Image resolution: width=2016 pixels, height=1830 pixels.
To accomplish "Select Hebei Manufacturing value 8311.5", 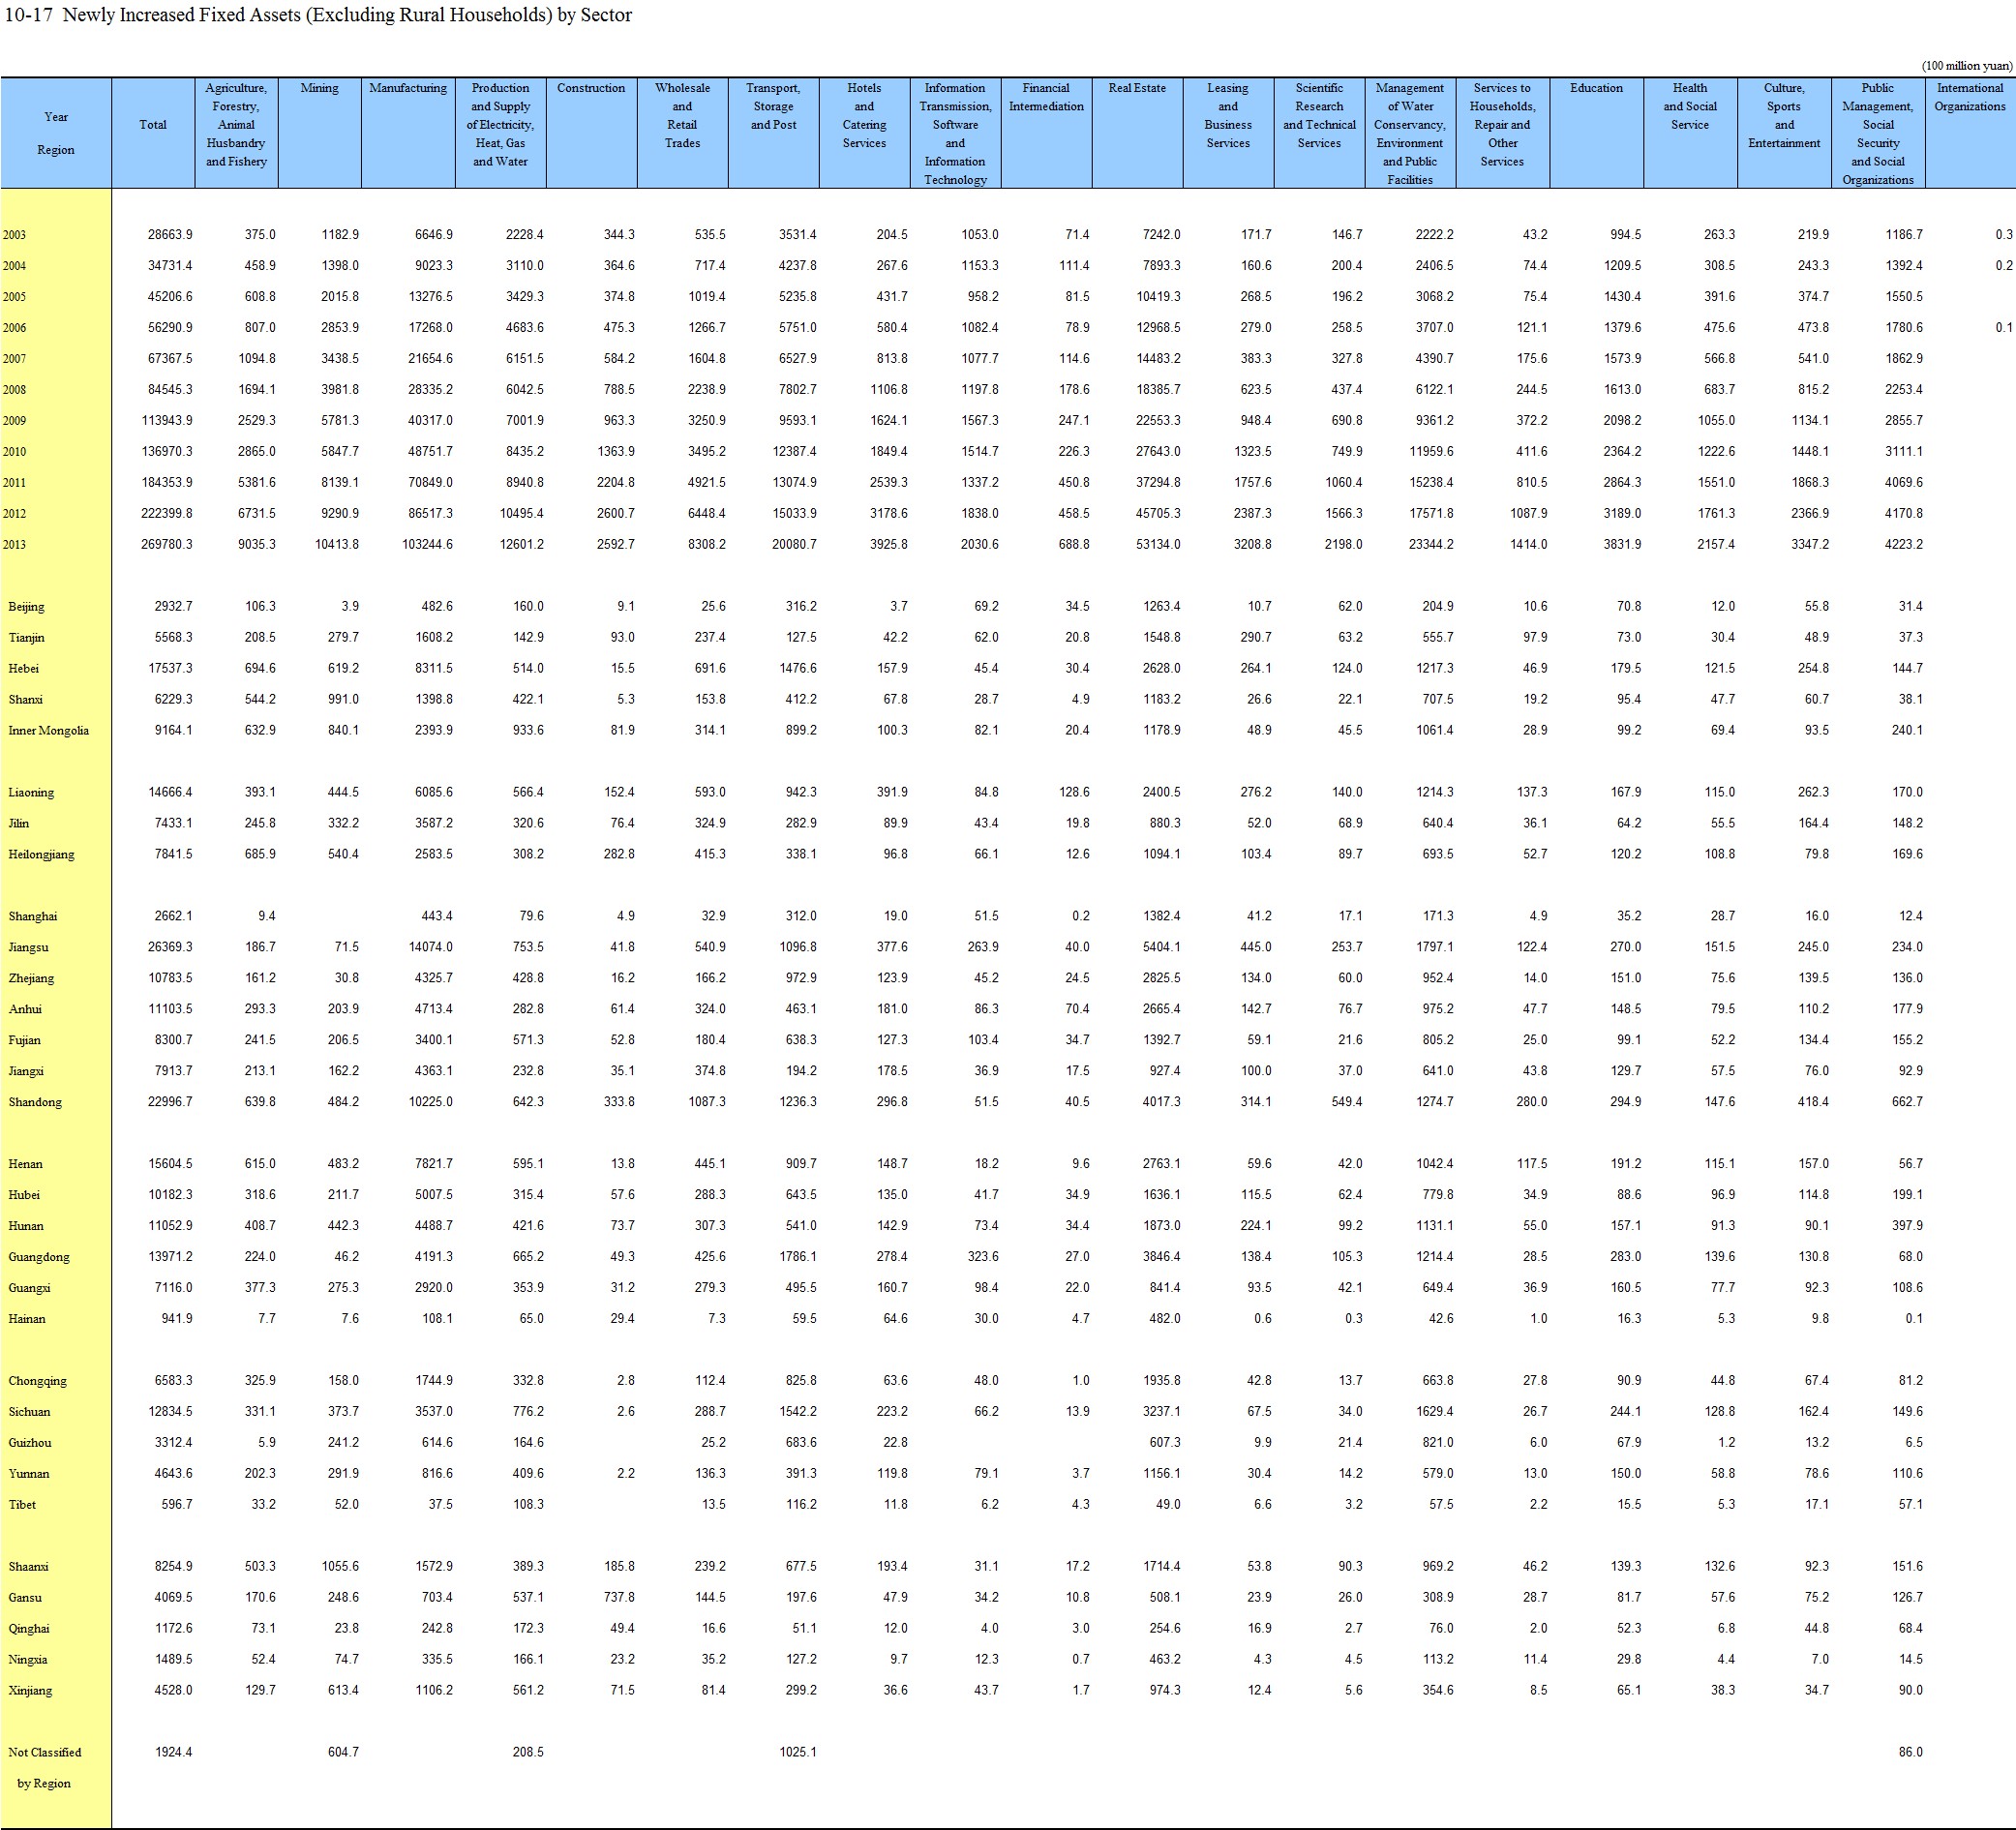I will click(x=433, y=669).
